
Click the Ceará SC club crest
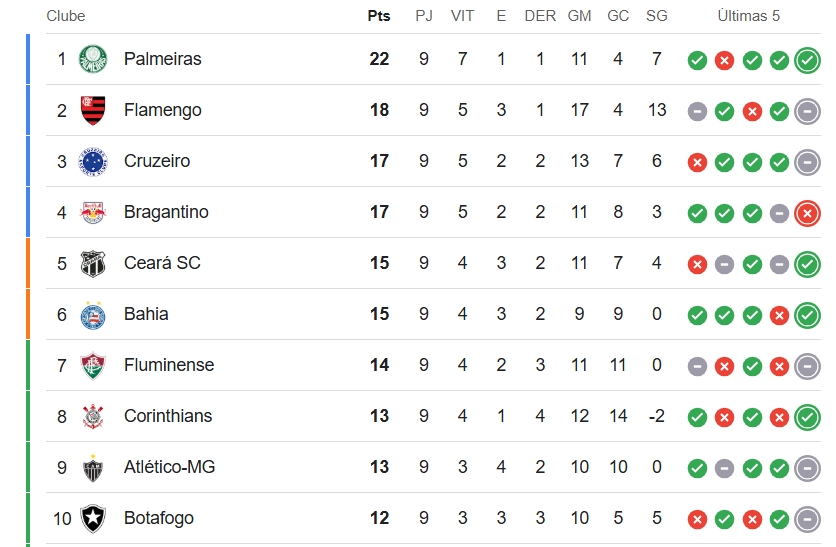coord(93,263)
